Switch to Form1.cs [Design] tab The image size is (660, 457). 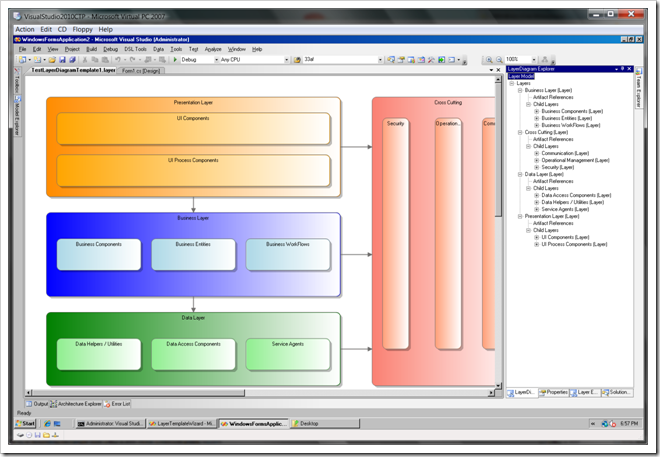click(x=141, y=71)
